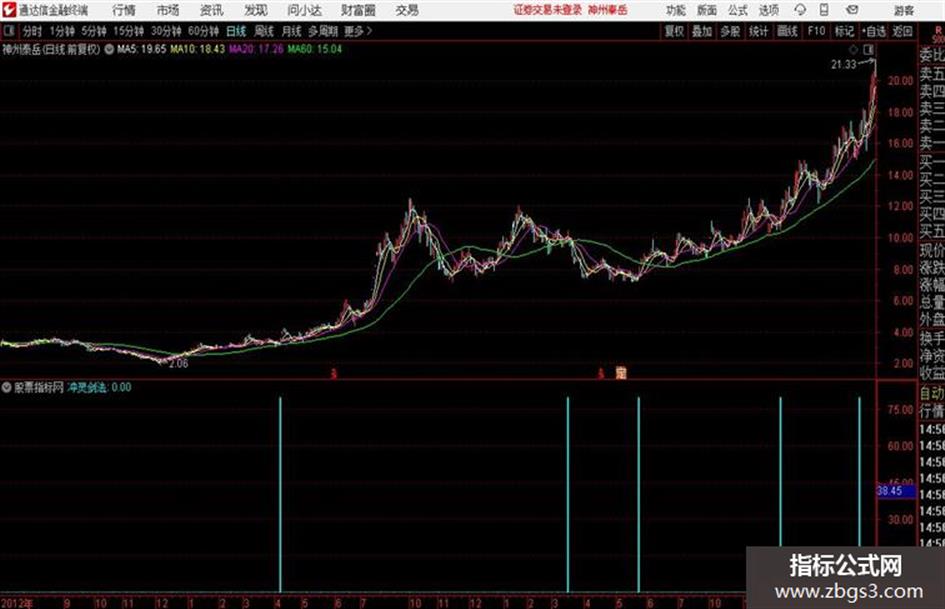Click the 统计 statistics toolbar button
Screen dimensions: 945x609
(x=758, y=31)
